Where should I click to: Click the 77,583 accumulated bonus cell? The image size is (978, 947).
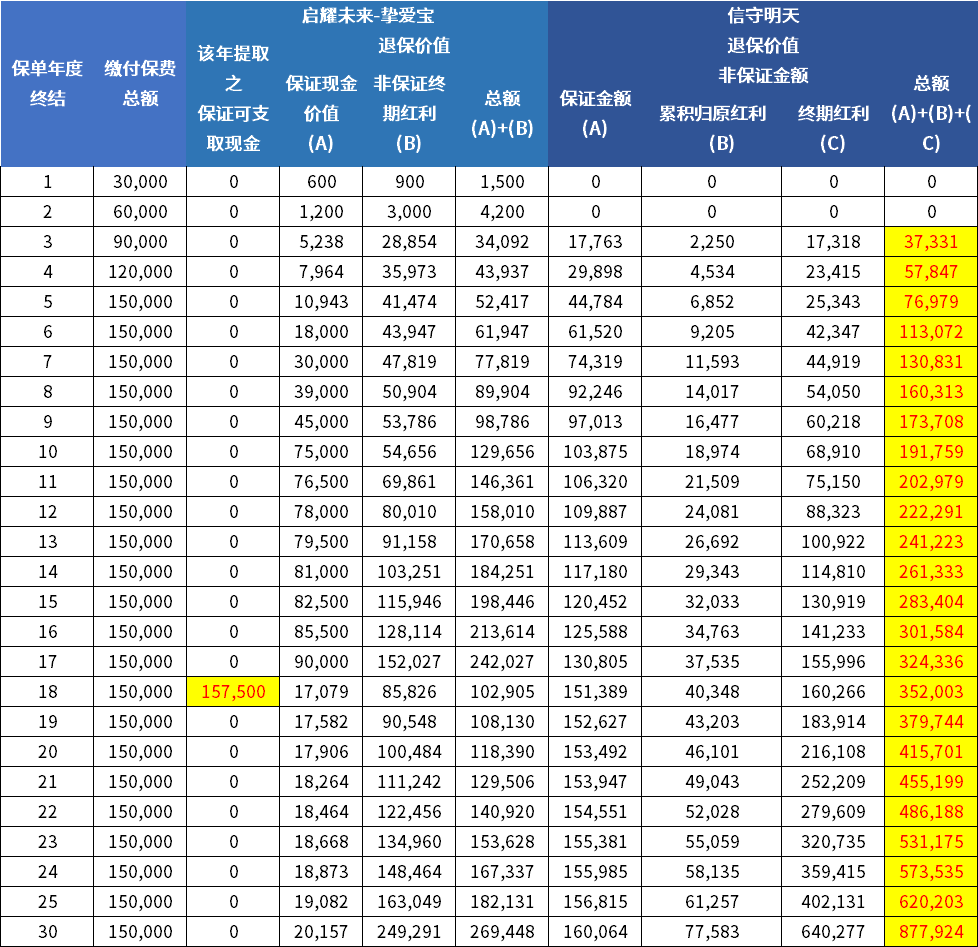pyautogui.click(x=711, y=932)
